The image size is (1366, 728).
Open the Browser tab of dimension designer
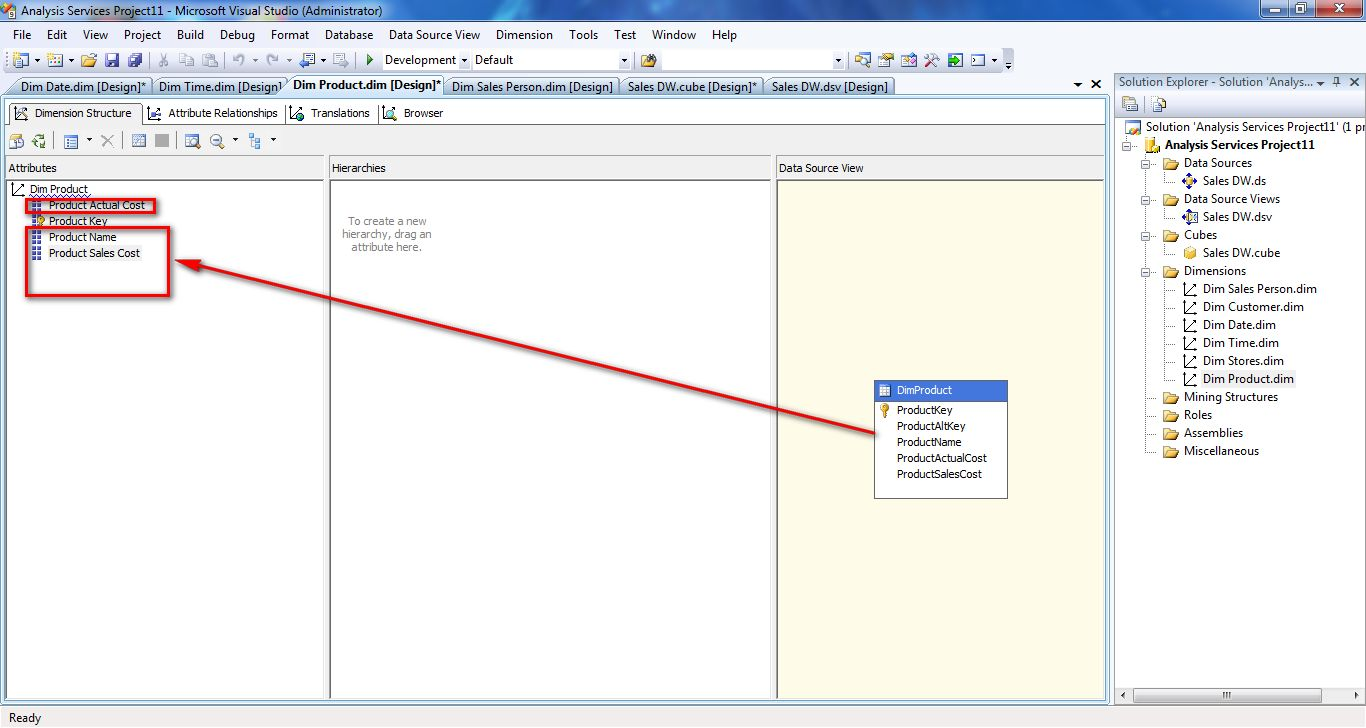[413, 113]
